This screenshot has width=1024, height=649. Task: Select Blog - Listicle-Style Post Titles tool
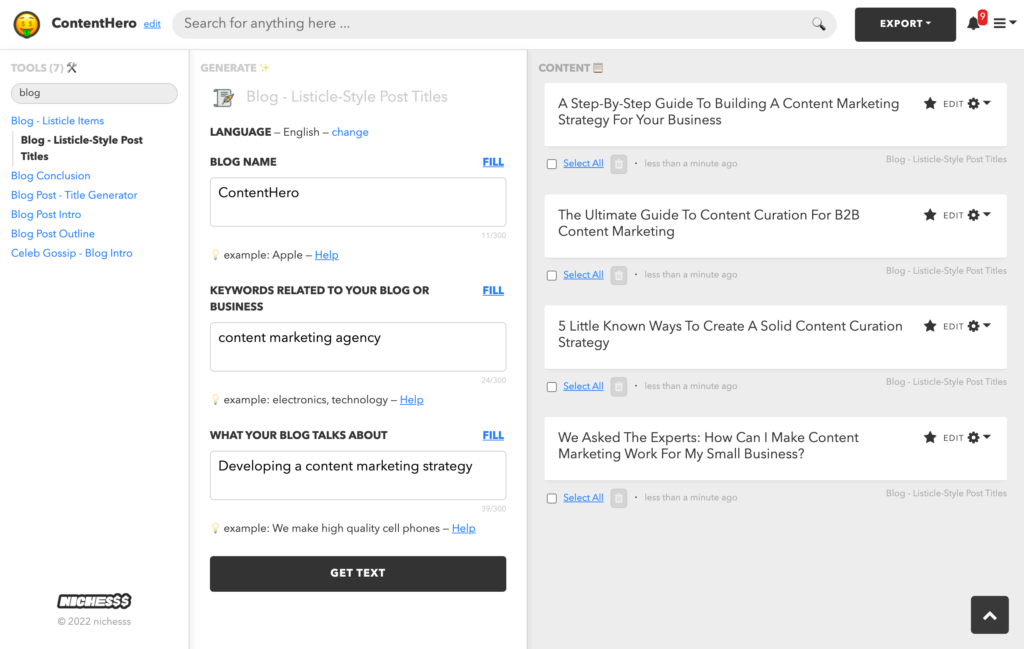[x=82, y=148]
